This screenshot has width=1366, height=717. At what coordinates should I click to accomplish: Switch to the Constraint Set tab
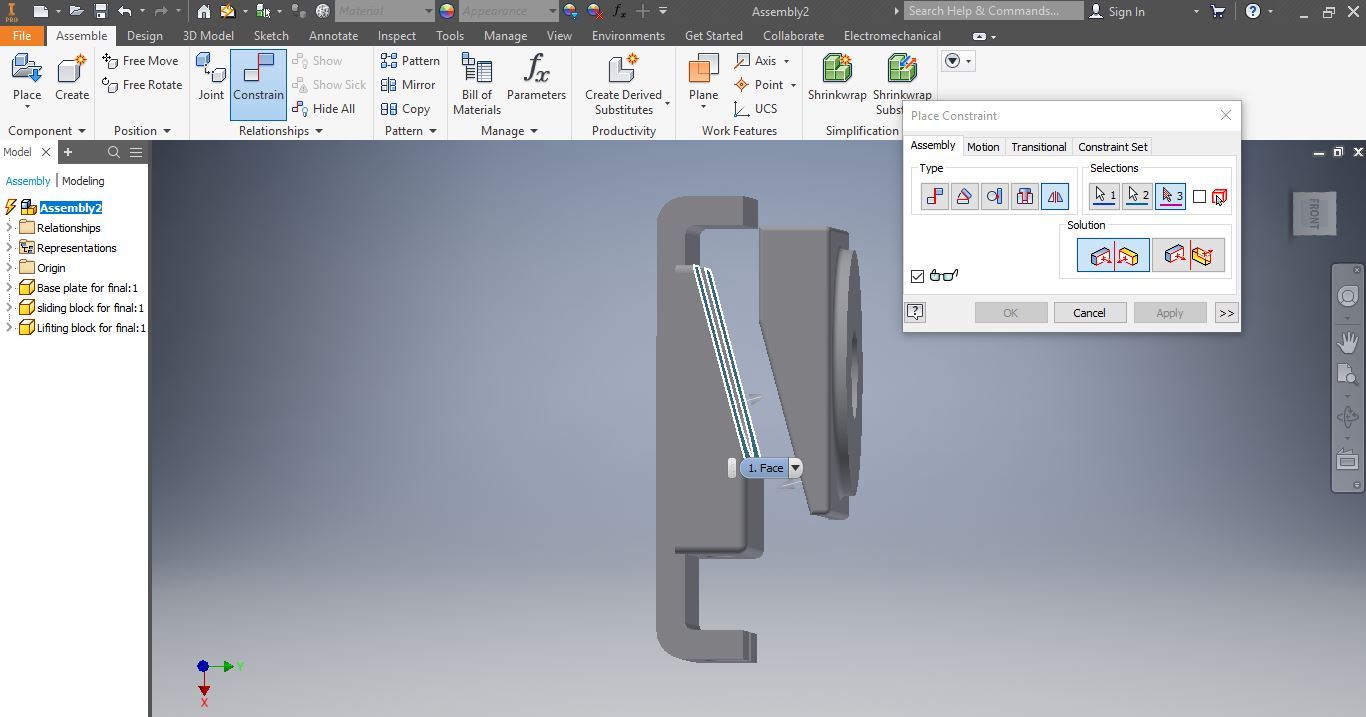[x=1112, y=147]
